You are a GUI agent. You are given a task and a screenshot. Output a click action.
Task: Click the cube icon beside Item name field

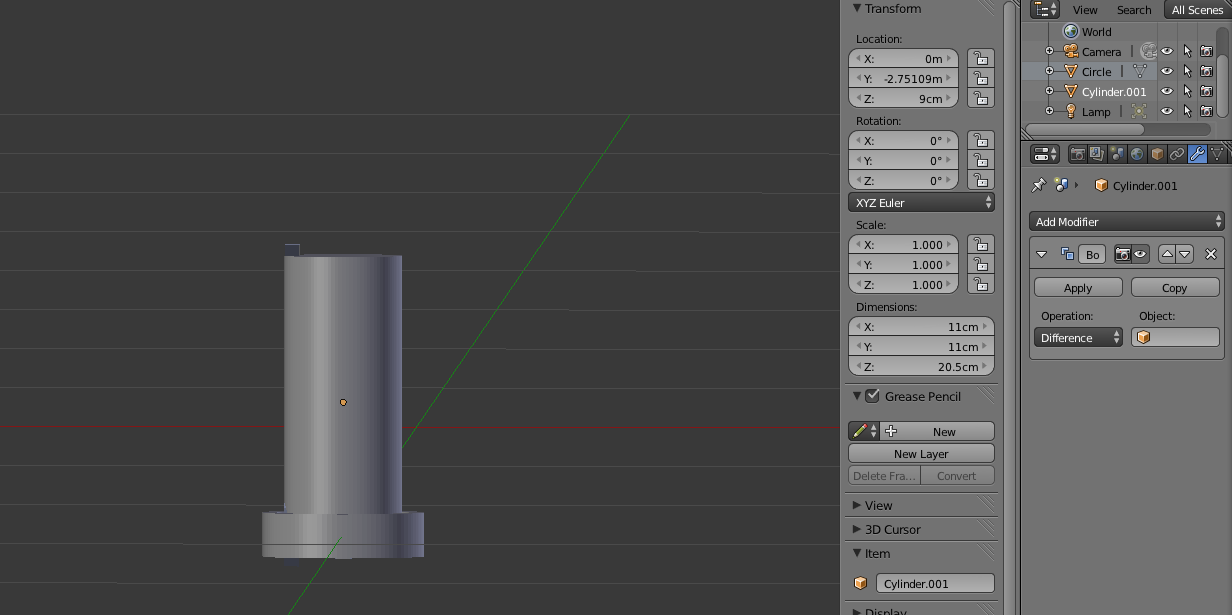(x=860, y=583)
